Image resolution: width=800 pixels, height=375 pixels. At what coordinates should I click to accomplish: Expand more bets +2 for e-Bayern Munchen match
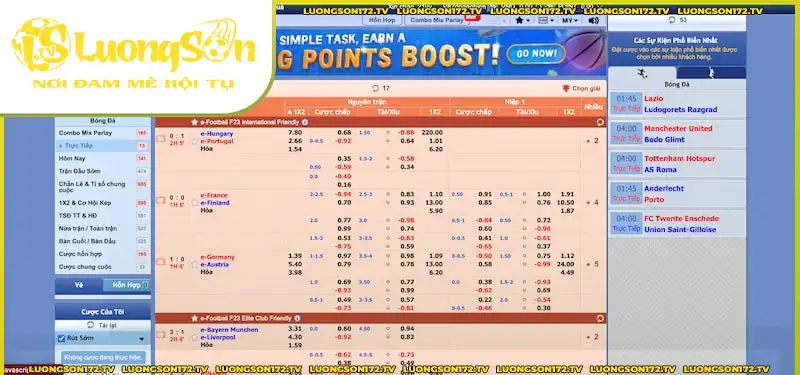tap(592, 337)
